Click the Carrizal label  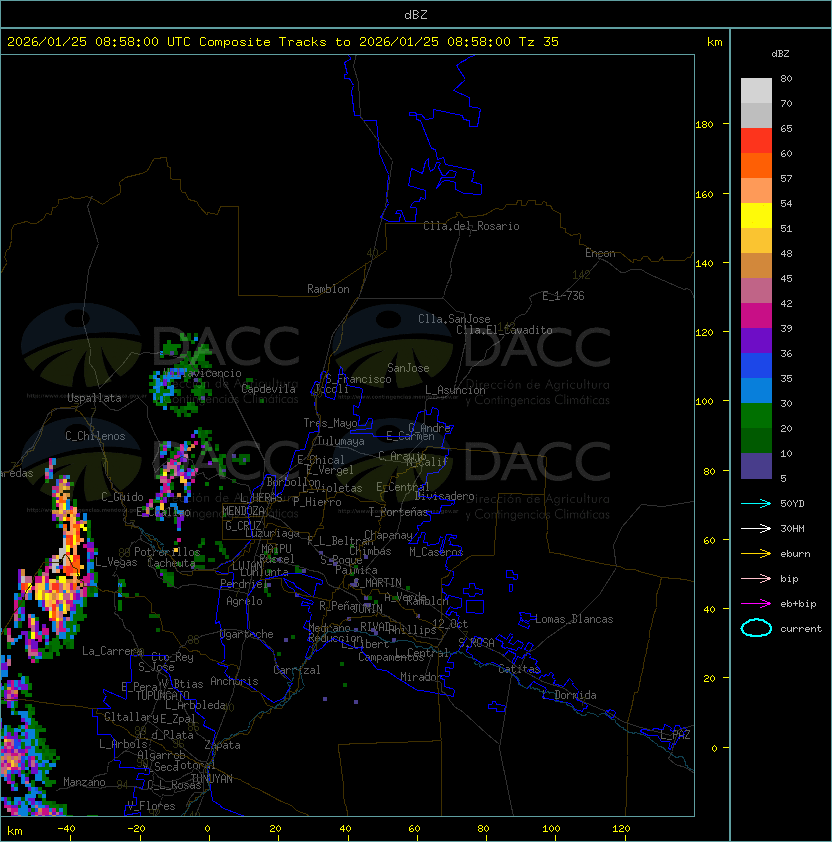(x=296, y=670)
